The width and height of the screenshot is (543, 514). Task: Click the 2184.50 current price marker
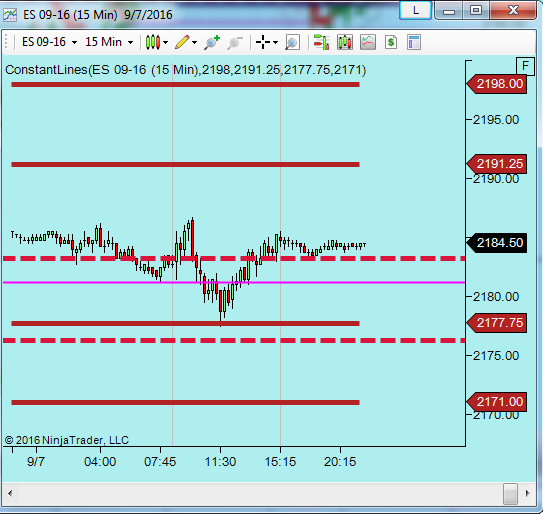click(497, 243)
